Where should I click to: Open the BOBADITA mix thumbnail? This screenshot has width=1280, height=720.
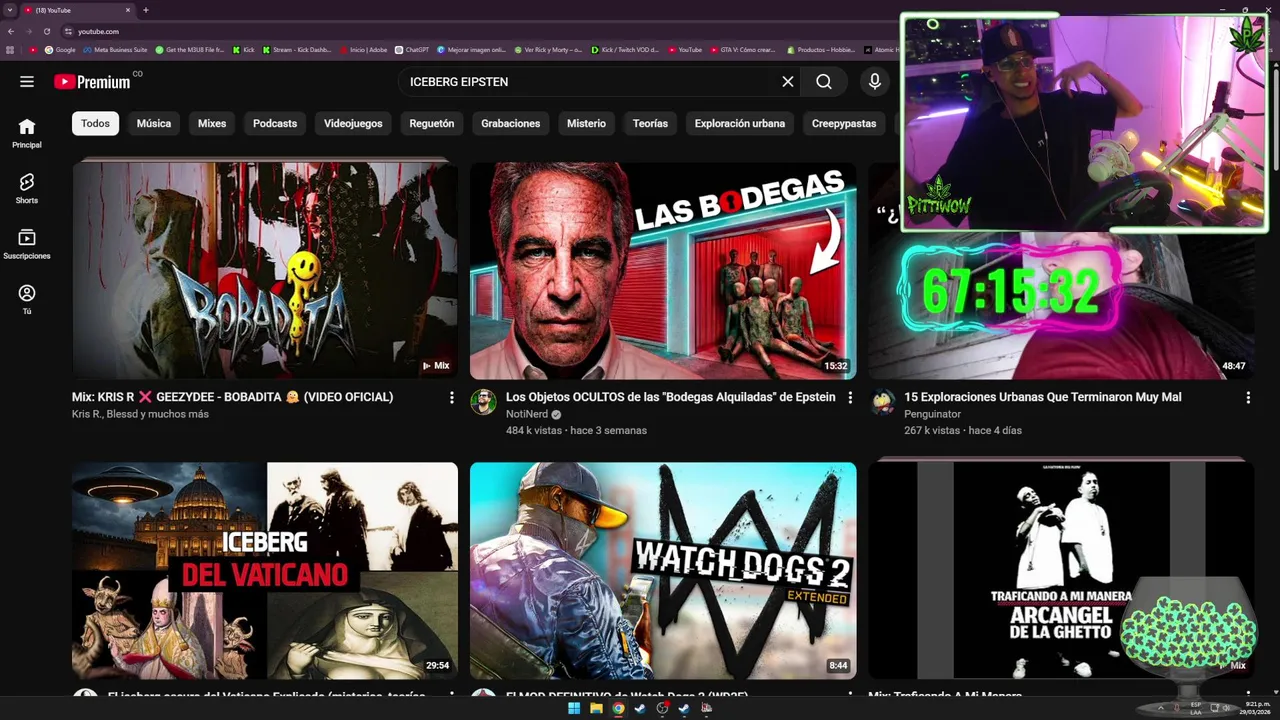[265, 270]
